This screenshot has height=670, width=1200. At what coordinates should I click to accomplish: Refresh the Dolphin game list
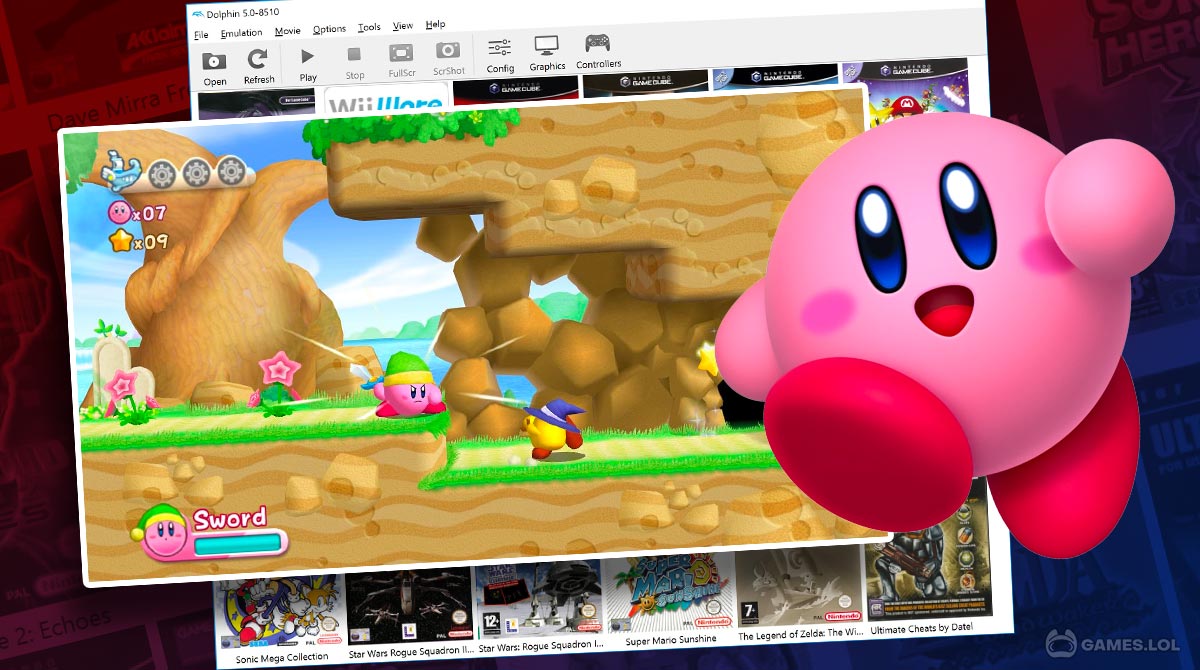(258, 59)
